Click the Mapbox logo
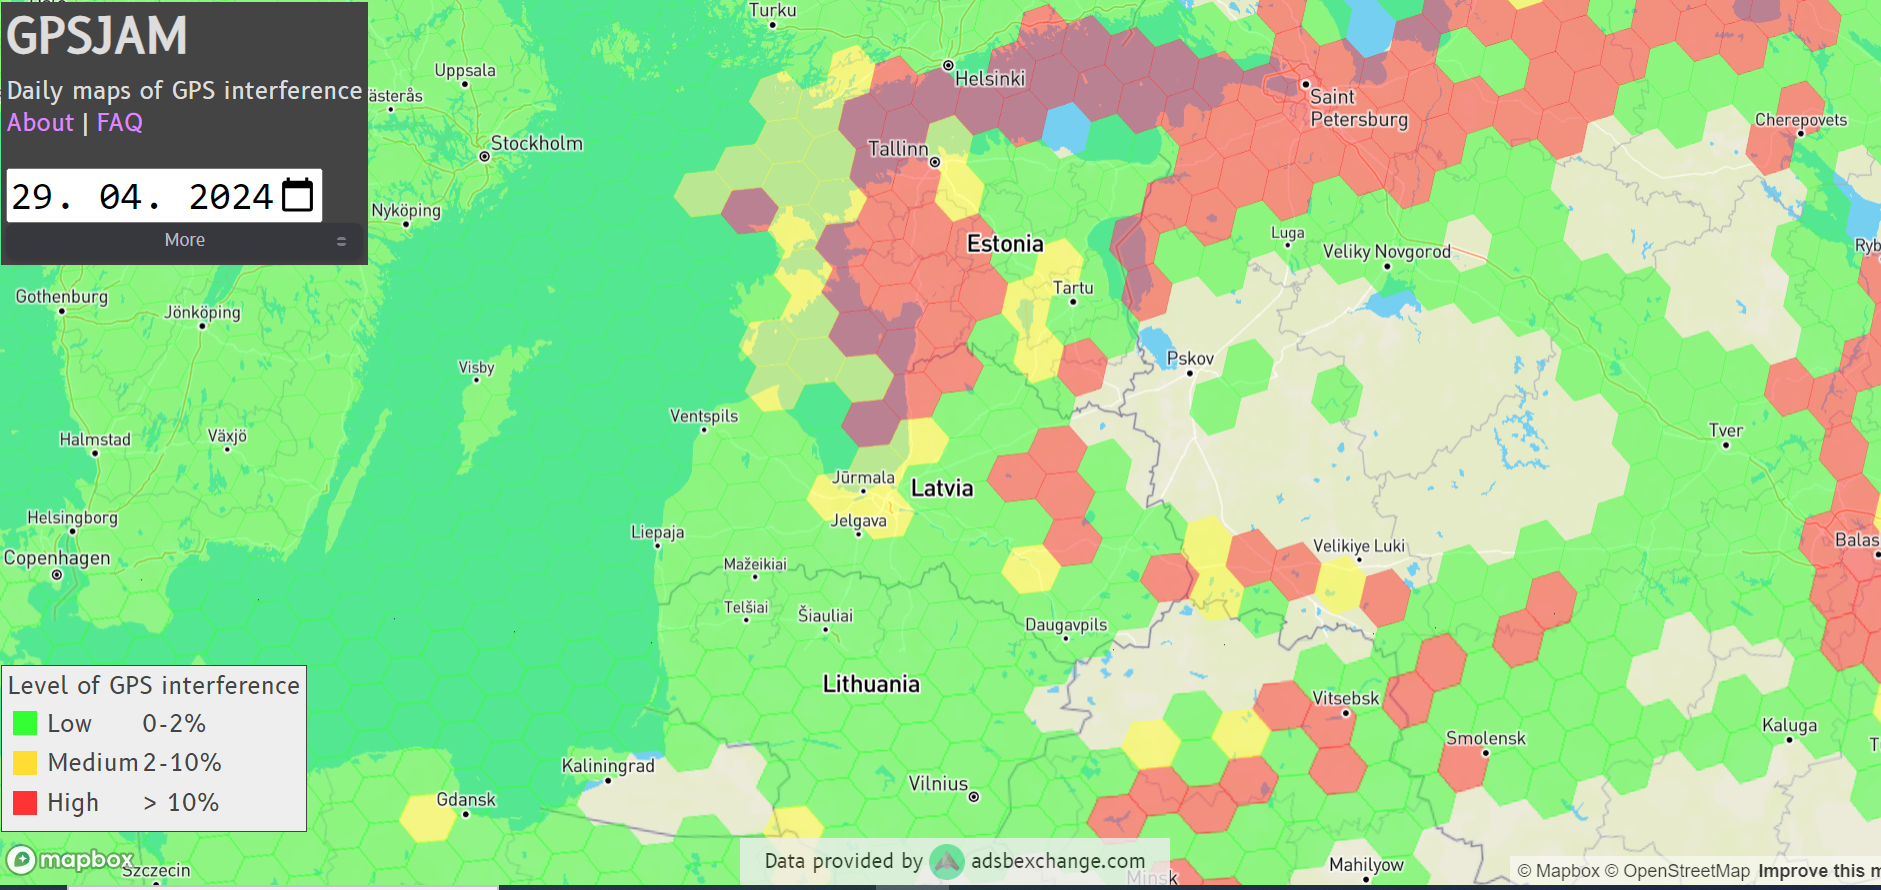1881x890 pixels. (70, 860)
